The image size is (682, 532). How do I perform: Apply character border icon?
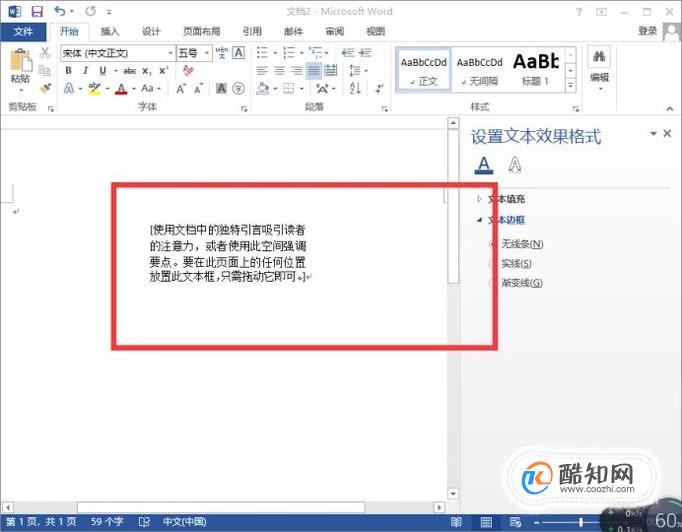pos(238,53)
